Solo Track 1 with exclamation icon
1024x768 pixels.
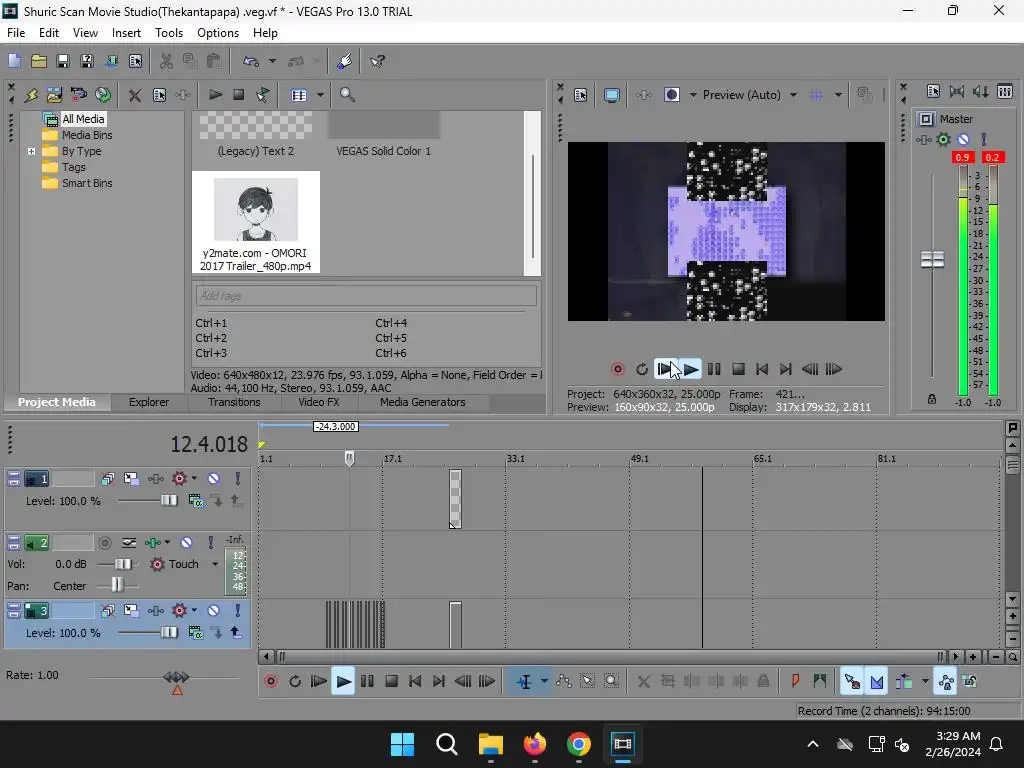238,479
